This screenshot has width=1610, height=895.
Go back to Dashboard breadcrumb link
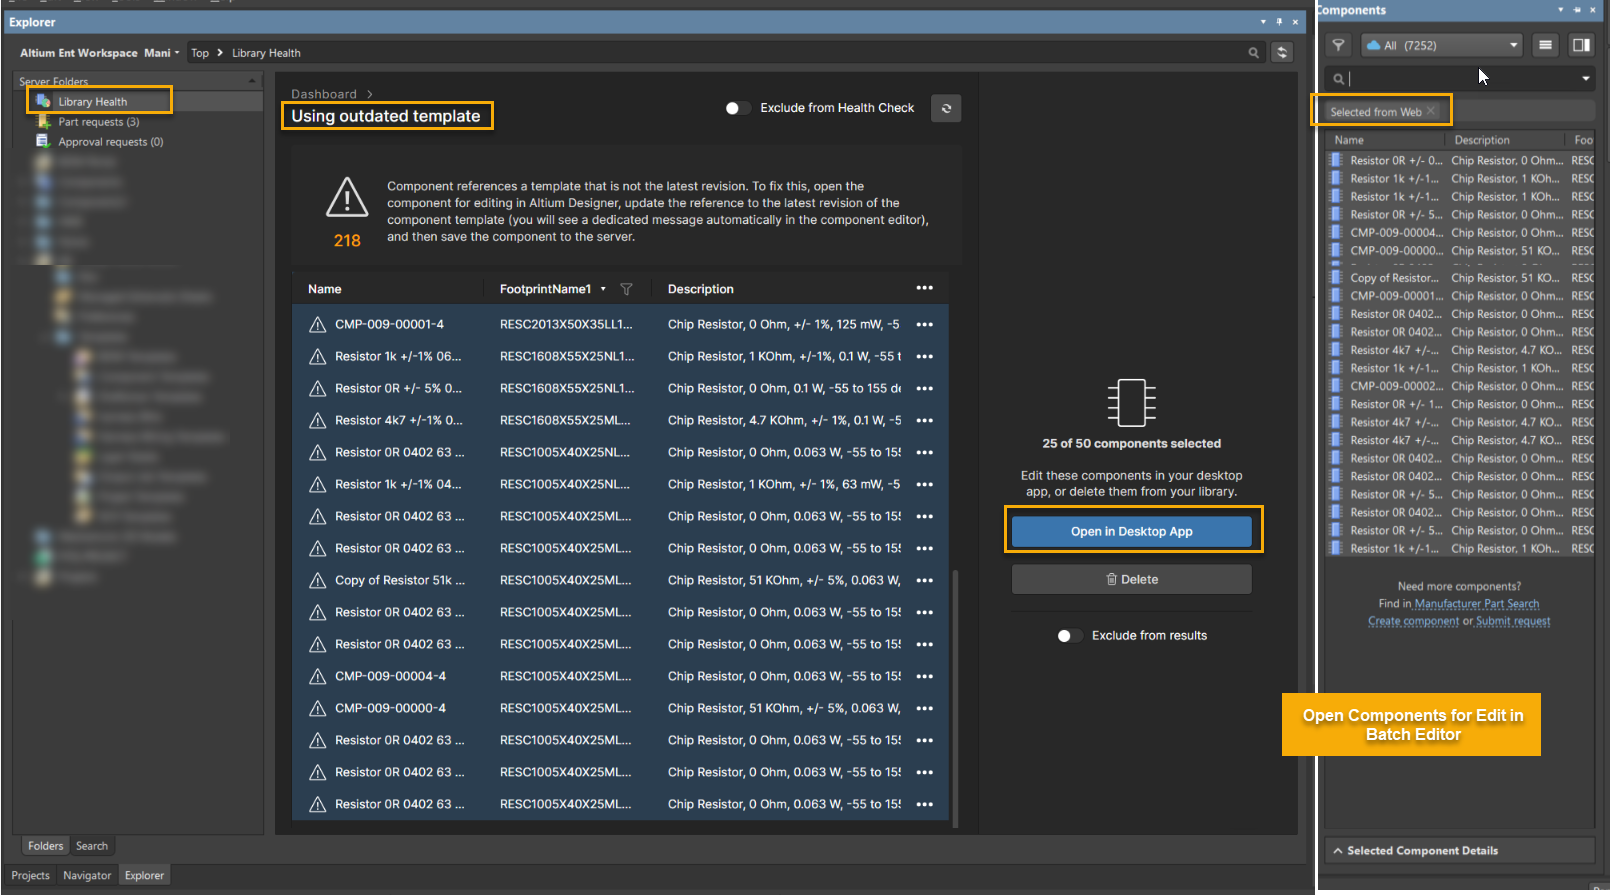point(324,94)
